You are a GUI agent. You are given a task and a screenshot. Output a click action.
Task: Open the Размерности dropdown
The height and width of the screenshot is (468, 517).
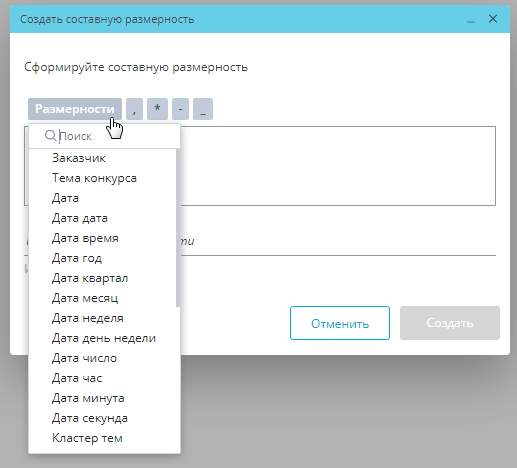click(x=75, y=109)
